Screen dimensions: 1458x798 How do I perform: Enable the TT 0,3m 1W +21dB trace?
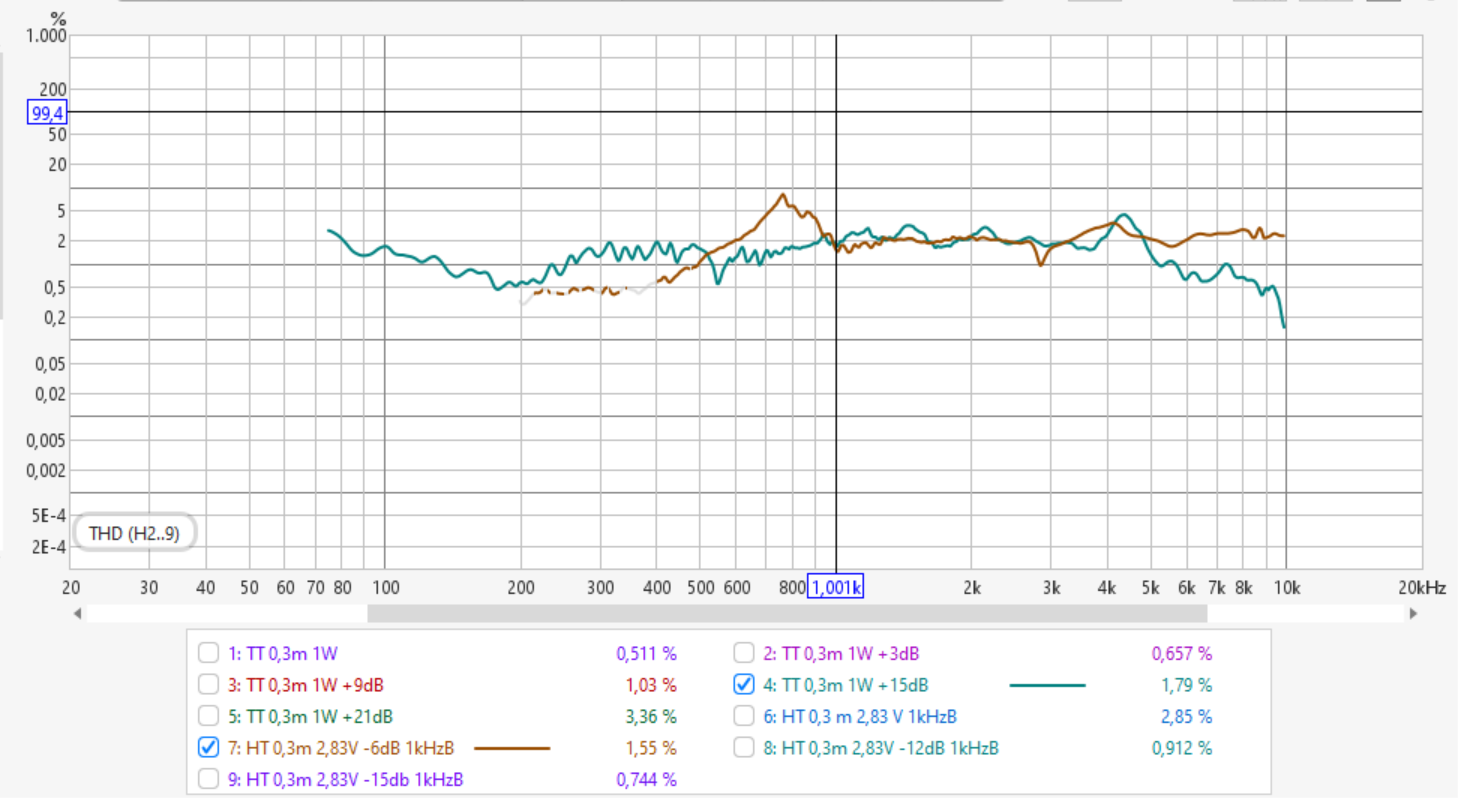(x=208, y=716)
